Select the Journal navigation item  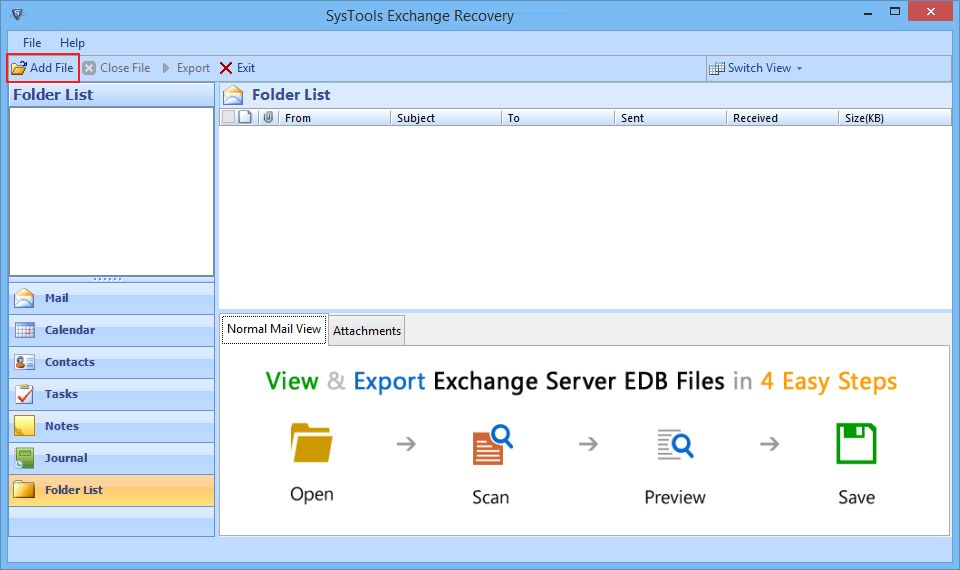111,457
